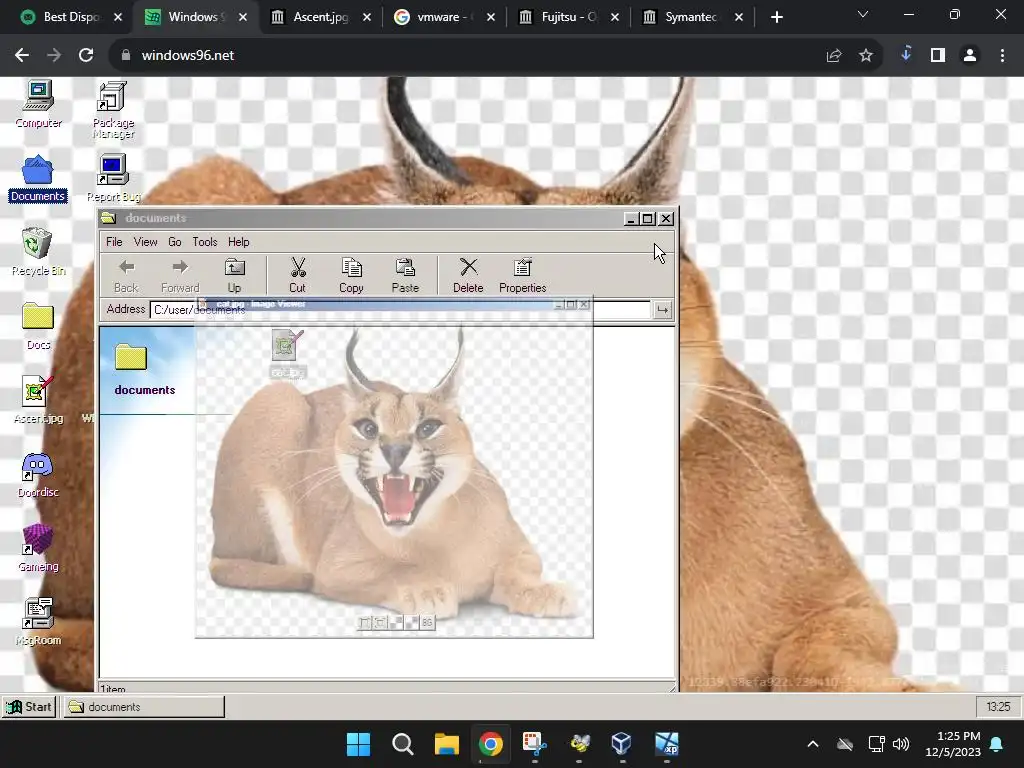Share this page from Chrome omnibox
1024x768 pixels.
834,56
